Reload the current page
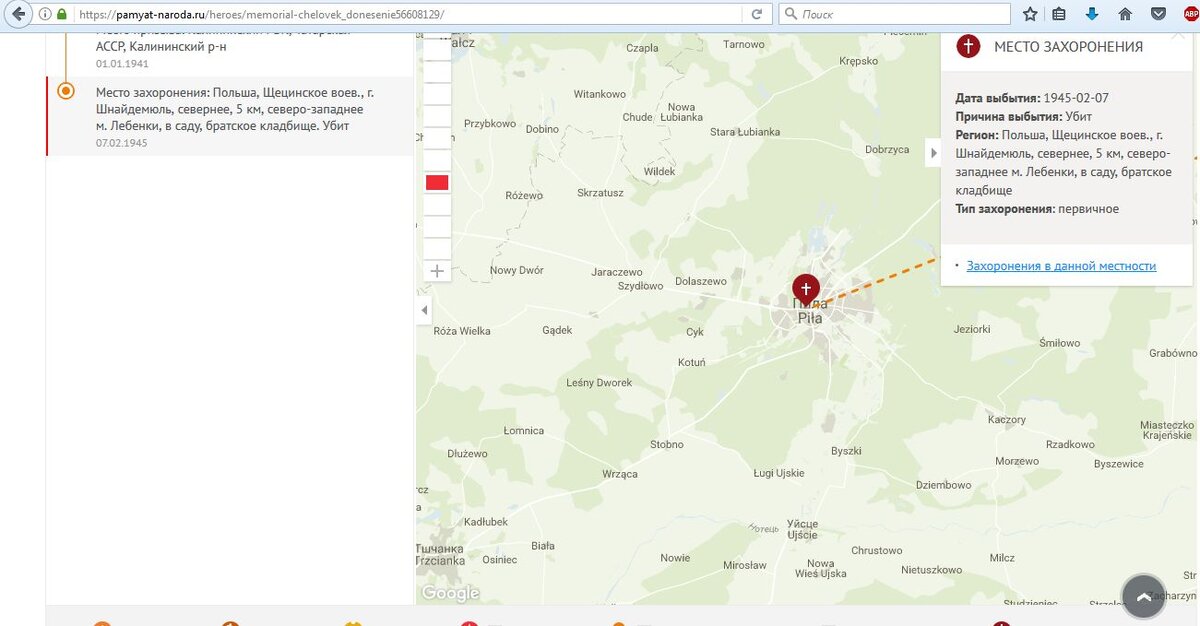The height and width of the screenshot is (626, 1200). click(x=757, y=14)
